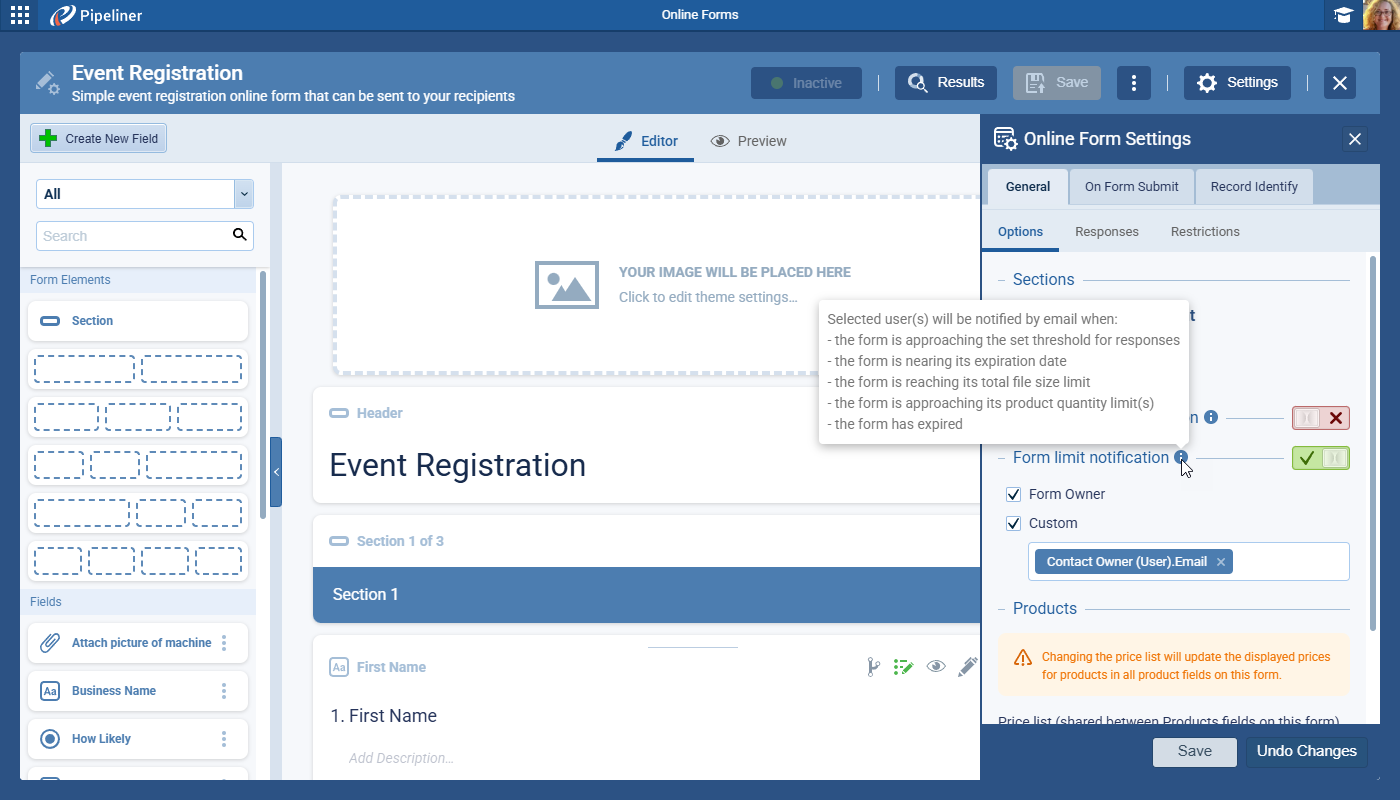Open the three-dot more options menu
1400x800 pixels.
tap(1133, 83)
